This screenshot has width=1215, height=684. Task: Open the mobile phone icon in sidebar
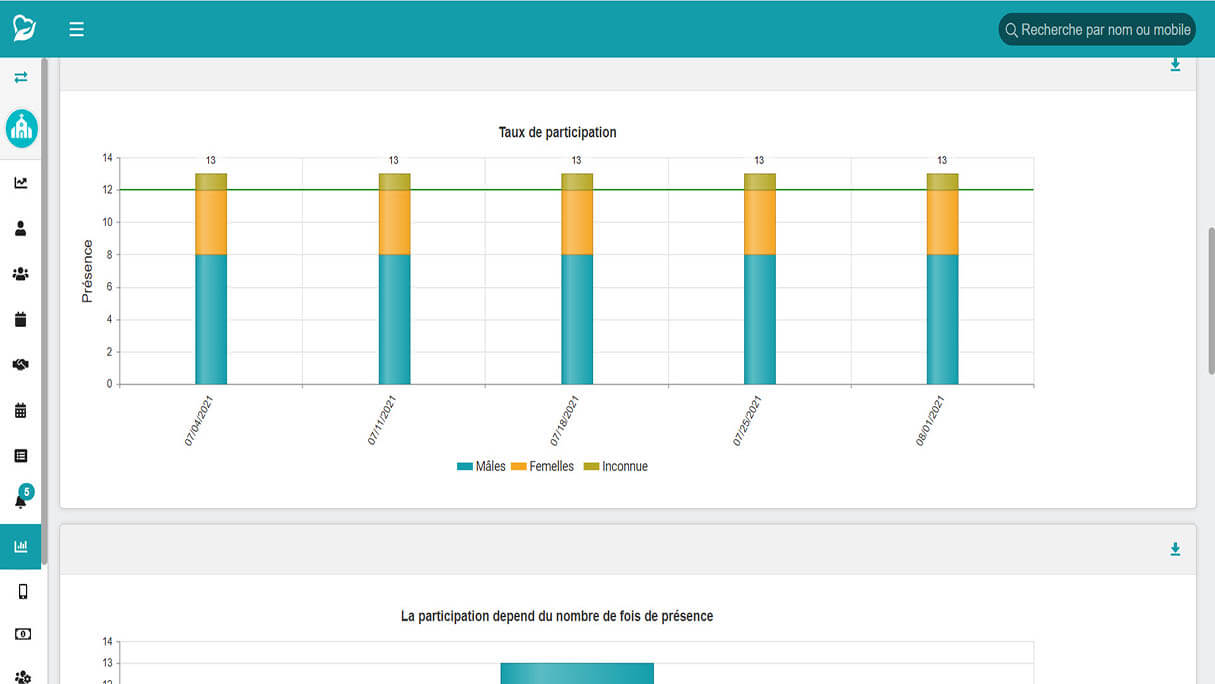(x=23, y=592)
